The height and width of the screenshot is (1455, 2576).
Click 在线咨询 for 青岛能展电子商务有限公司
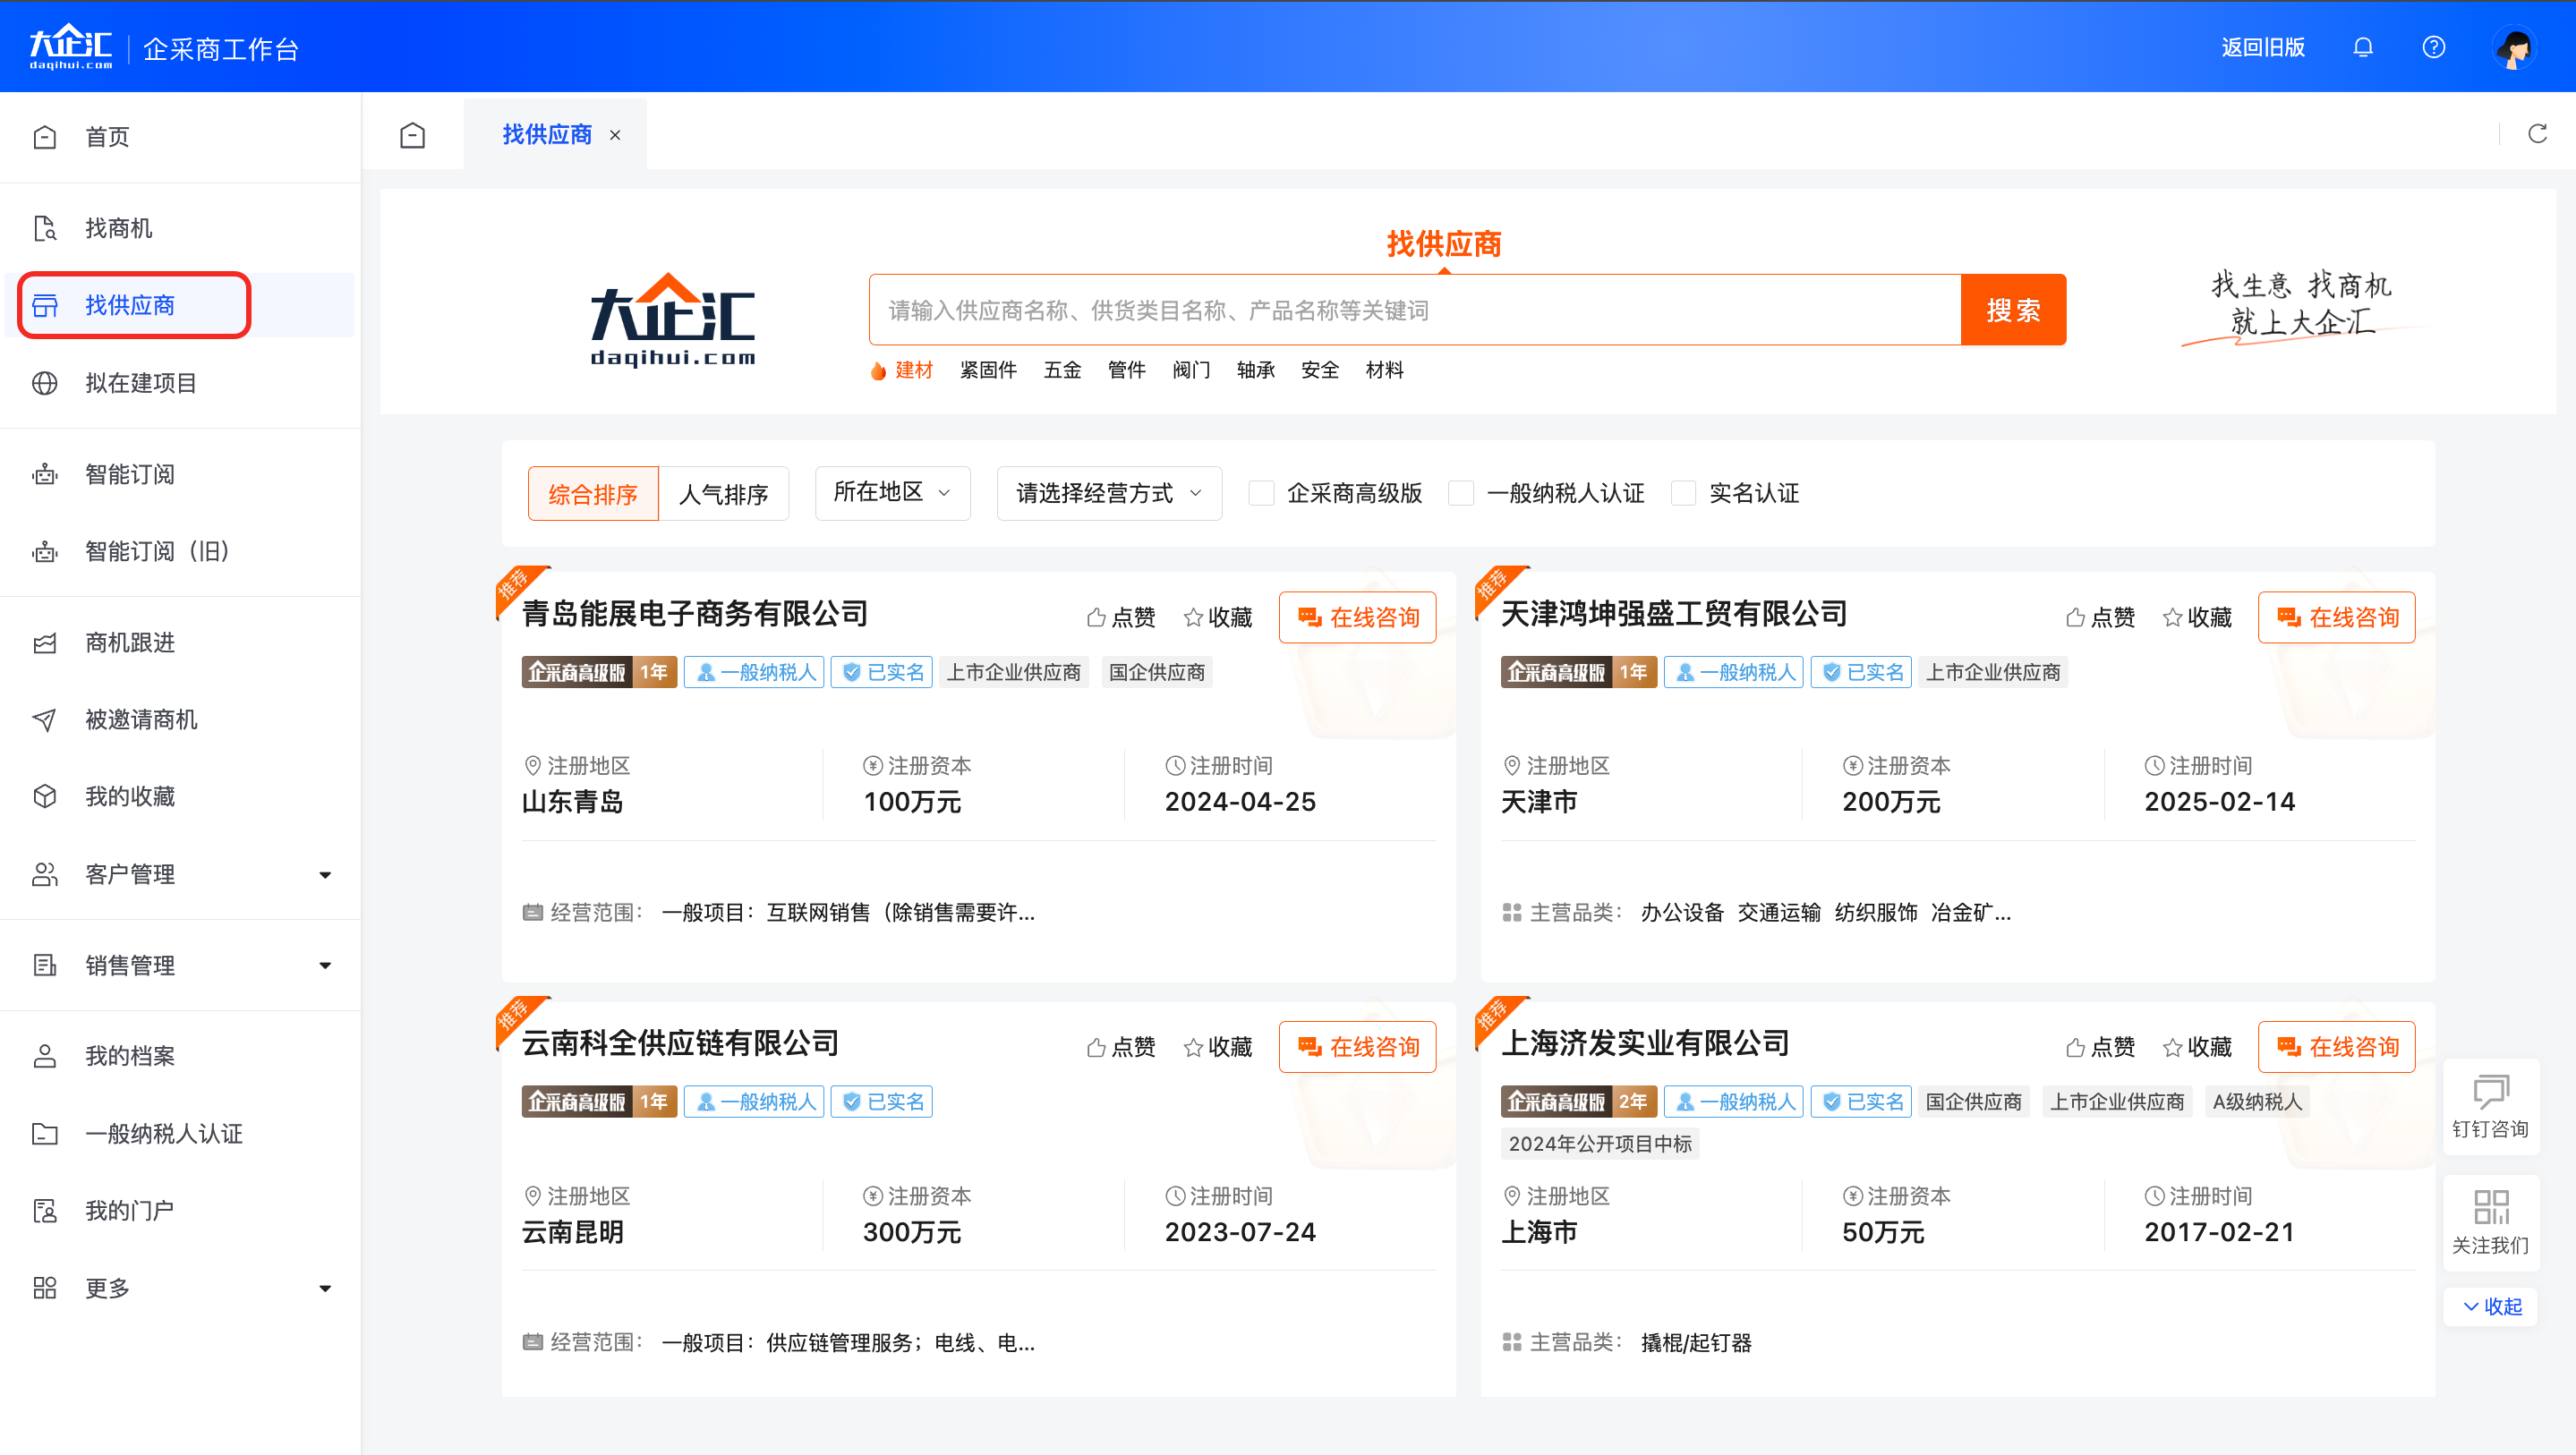tap(1357, 617)
